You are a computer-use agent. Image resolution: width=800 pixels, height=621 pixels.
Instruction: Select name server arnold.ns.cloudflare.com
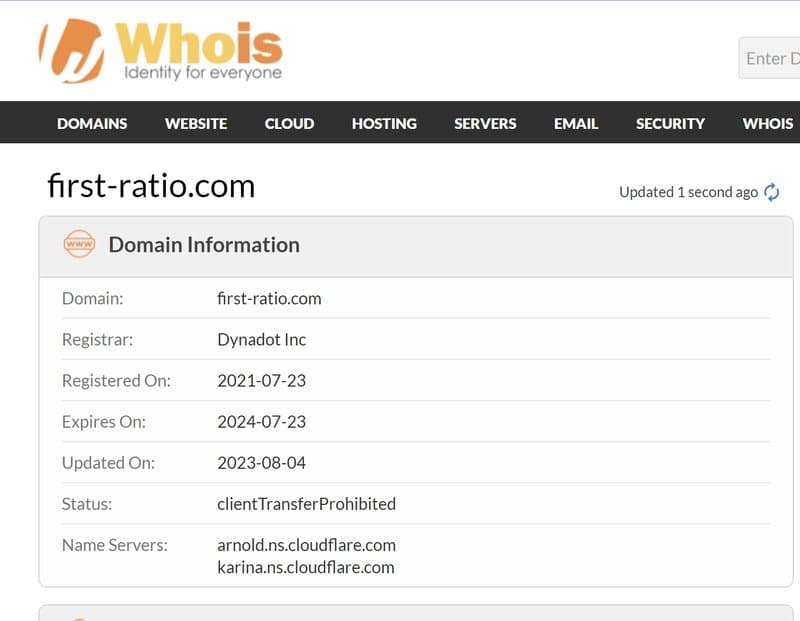coord(306,545)
